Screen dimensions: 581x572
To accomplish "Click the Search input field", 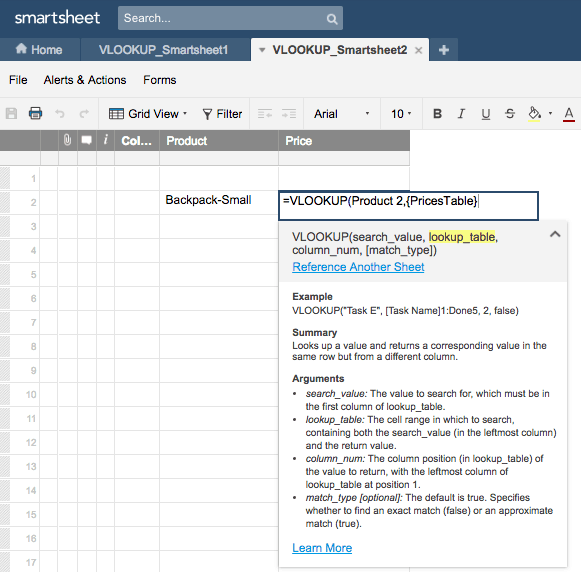I will [x=230, y=18].
